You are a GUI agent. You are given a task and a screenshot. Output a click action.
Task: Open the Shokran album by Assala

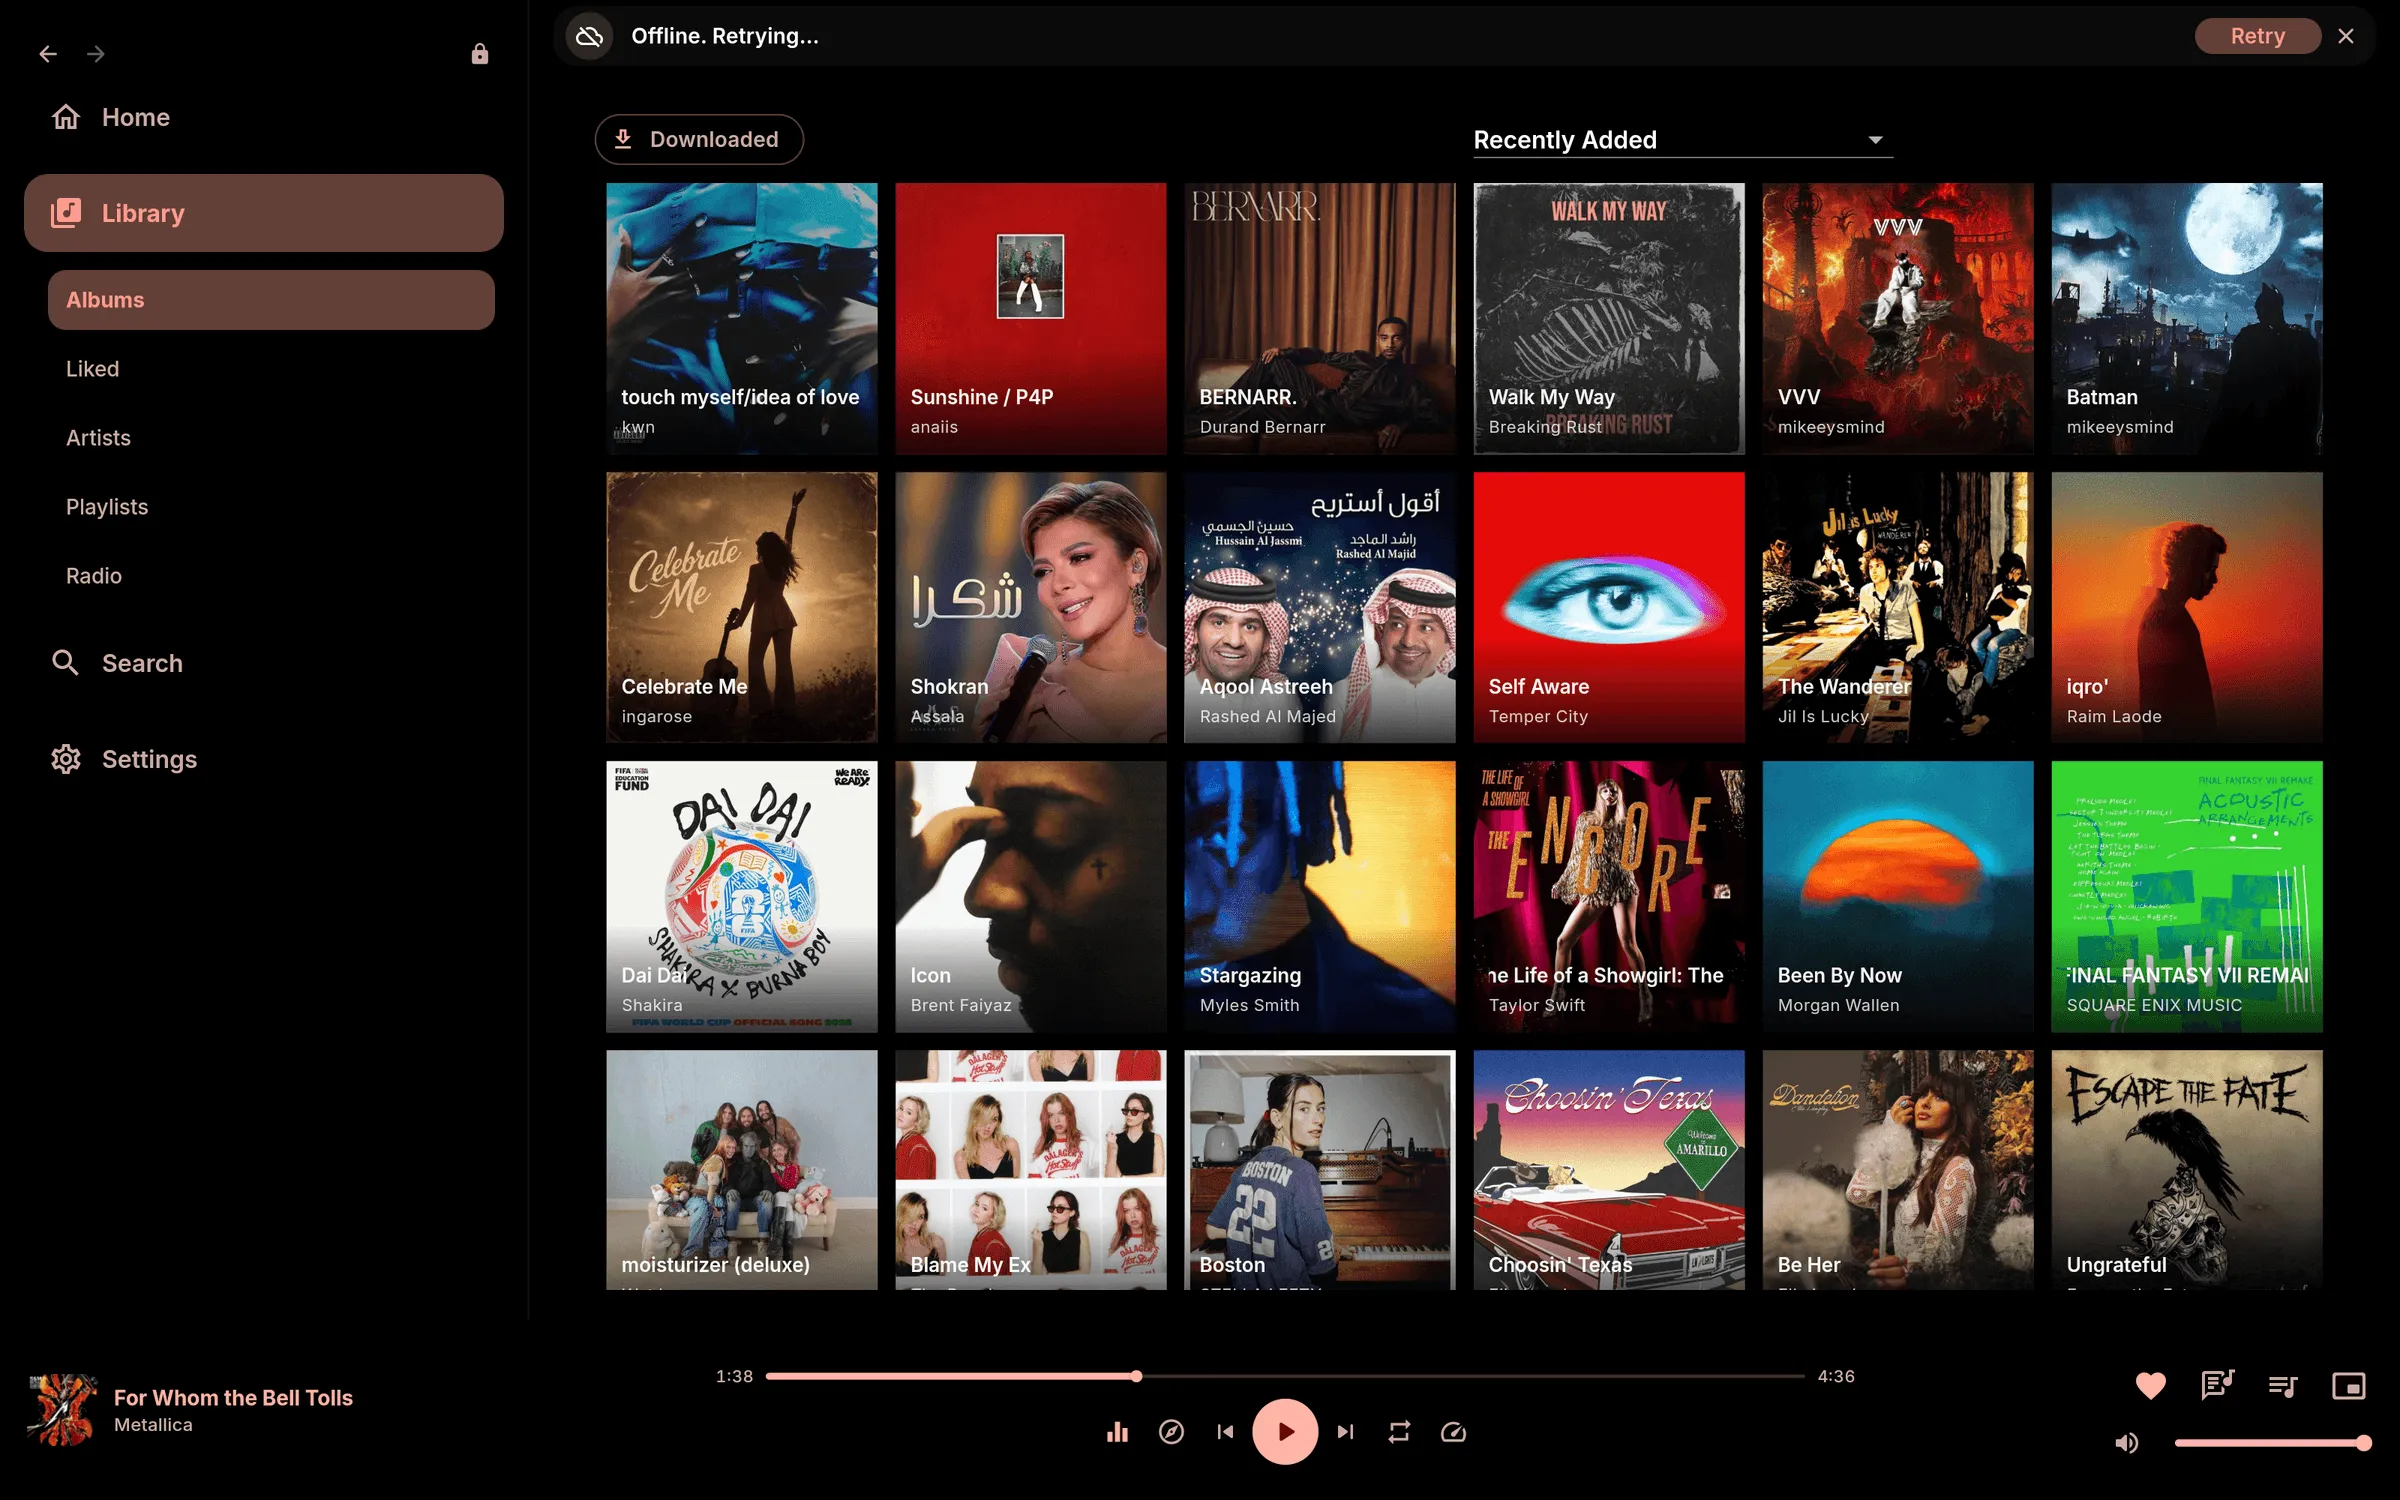click(1031, 607)
